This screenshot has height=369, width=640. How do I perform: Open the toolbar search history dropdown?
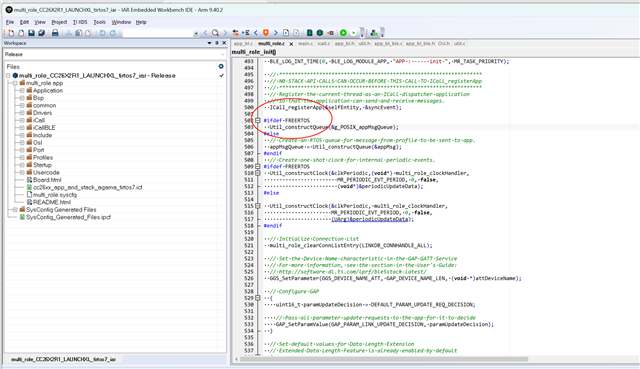coord(196,33)
